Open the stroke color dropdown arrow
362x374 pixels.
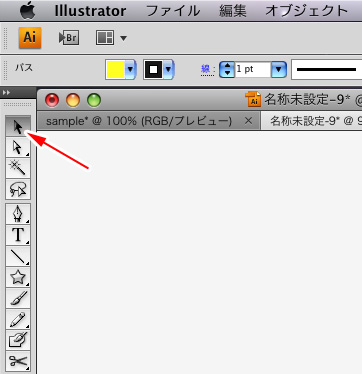click(169, 70)
